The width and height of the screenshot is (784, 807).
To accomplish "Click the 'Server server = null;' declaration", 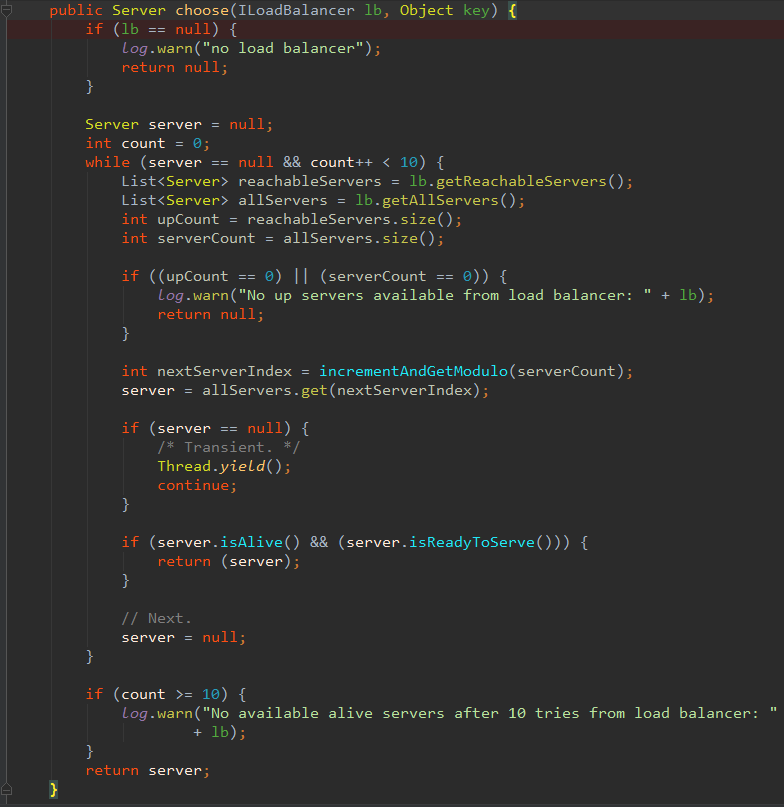I will 179,125.
